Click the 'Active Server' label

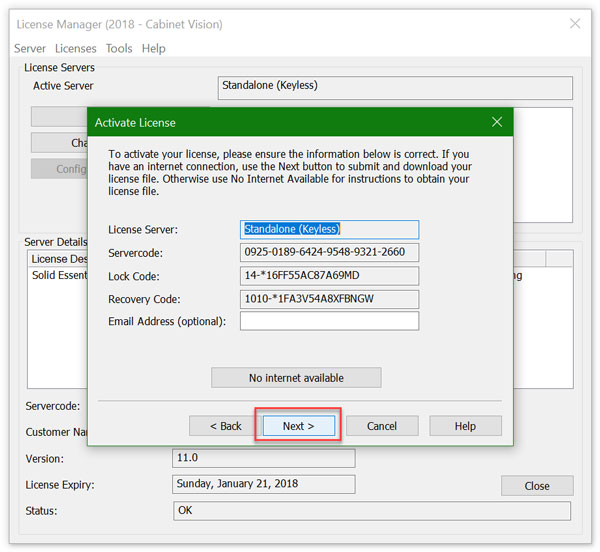(63, 86)
